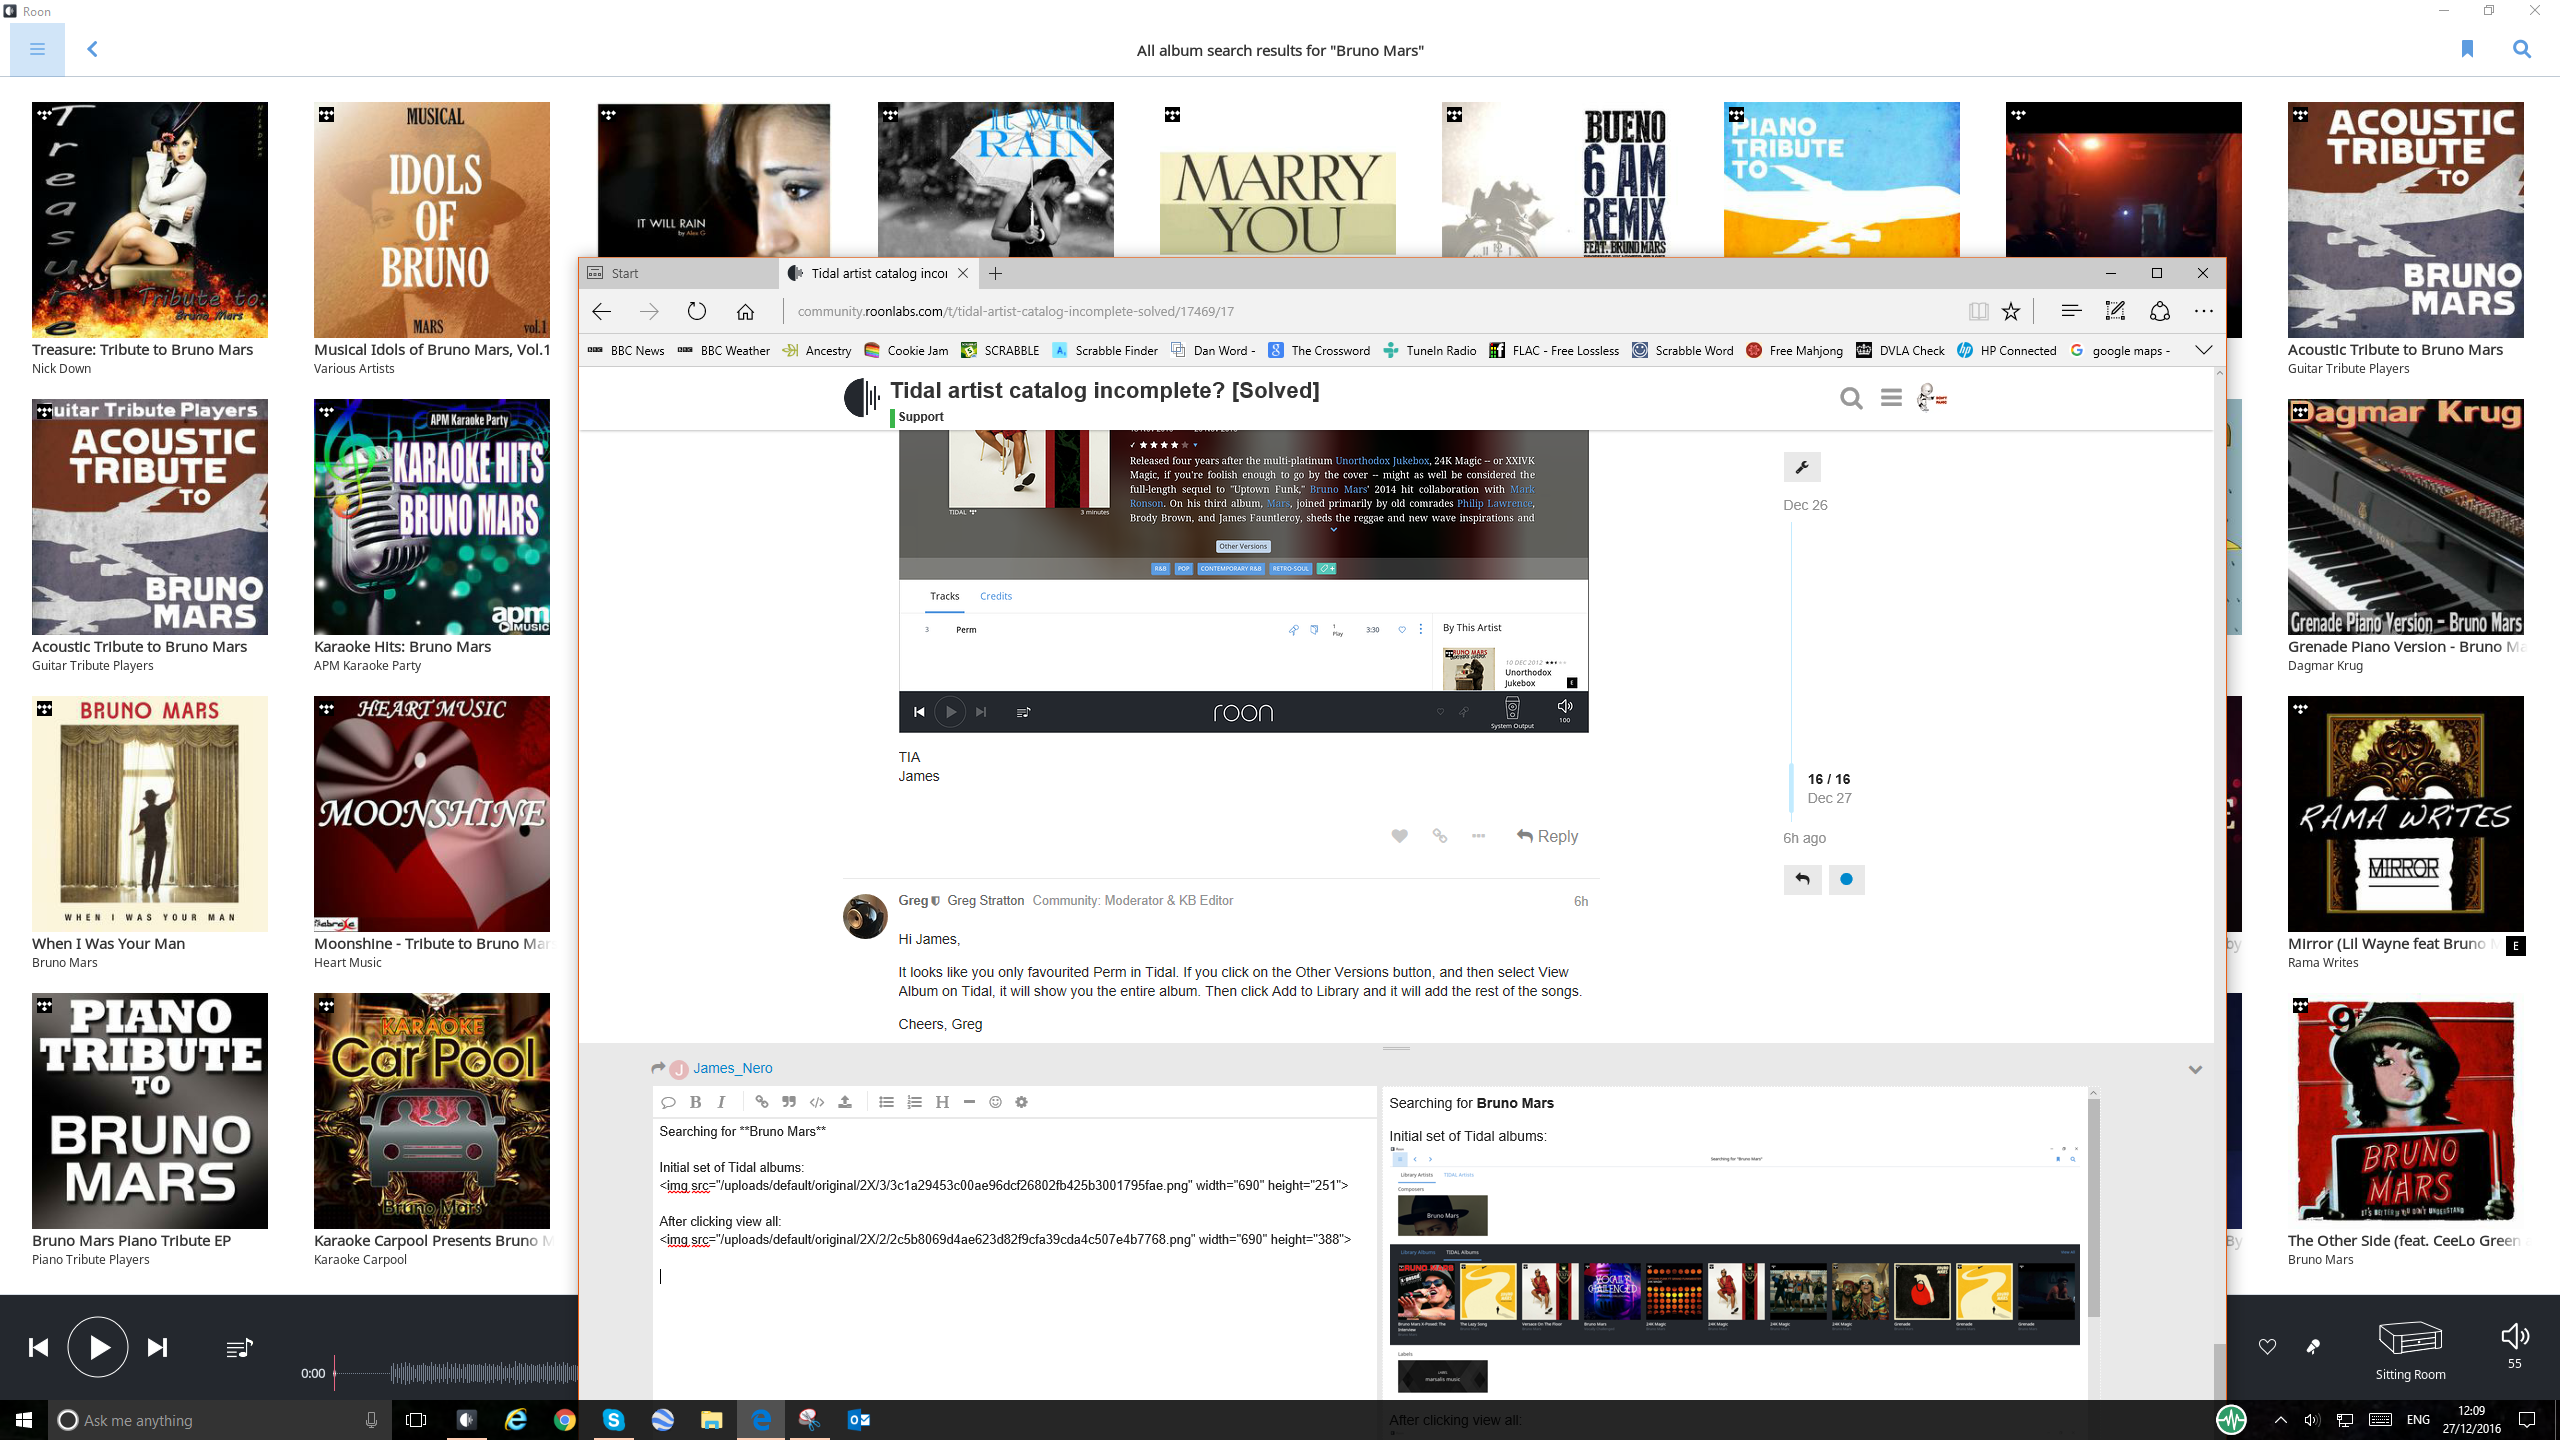The height and width of the screenshot is (1440, 2560).
Task: Click the Roon play button
Action: click(98, 1347)
